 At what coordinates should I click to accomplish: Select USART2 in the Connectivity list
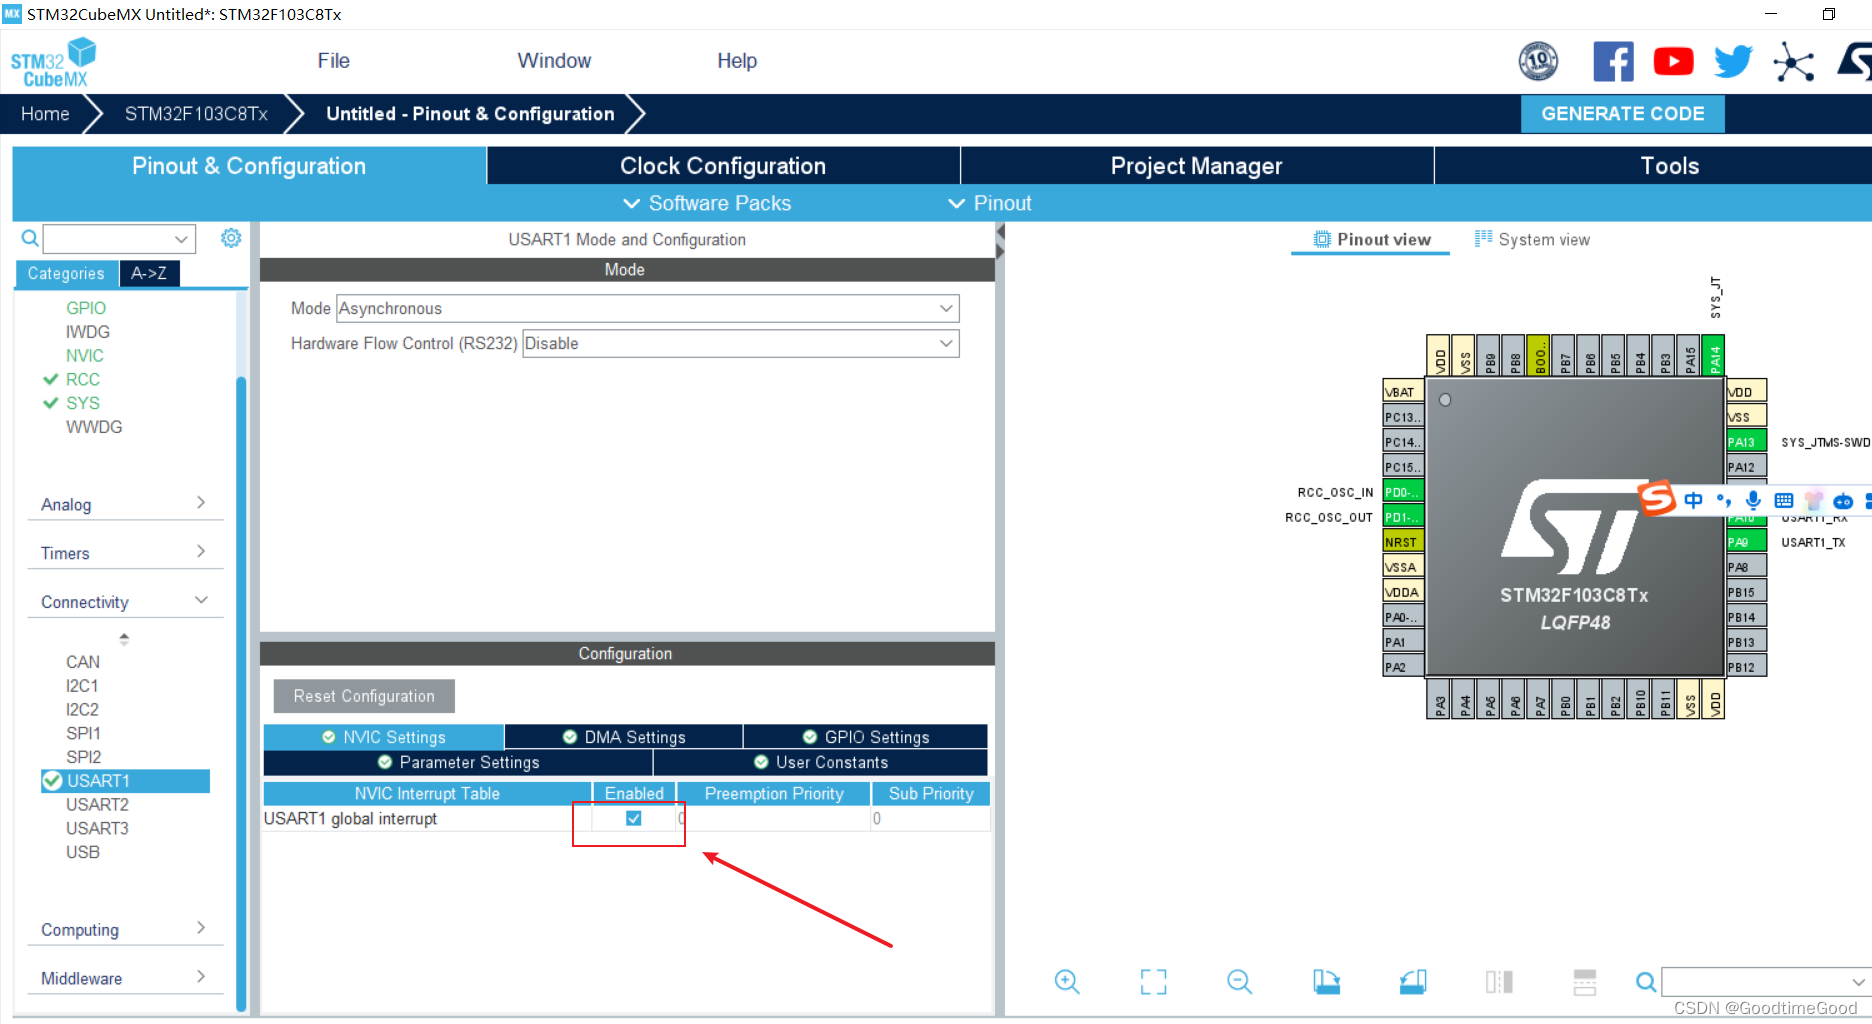97,805
